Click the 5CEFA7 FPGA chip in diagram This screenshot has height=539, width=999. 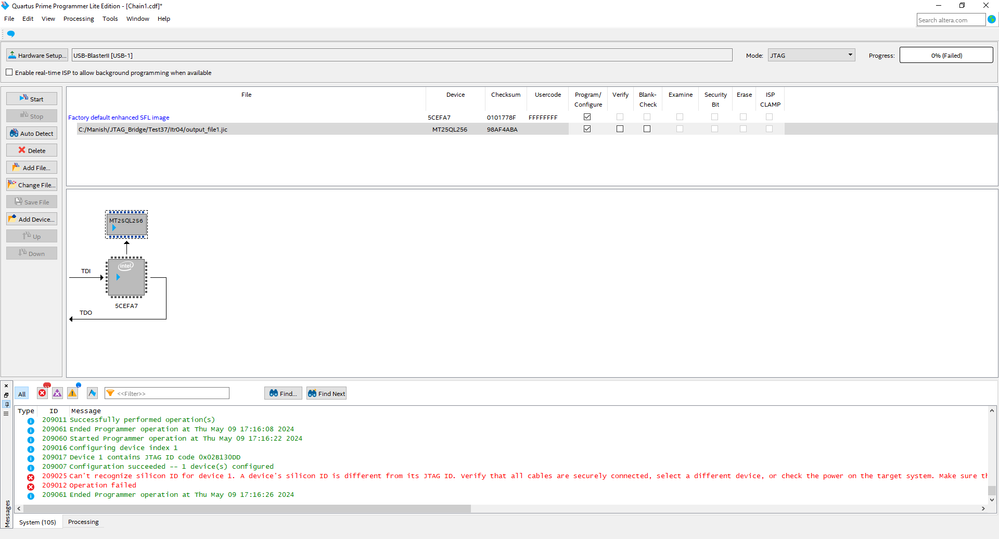[126, 277]
